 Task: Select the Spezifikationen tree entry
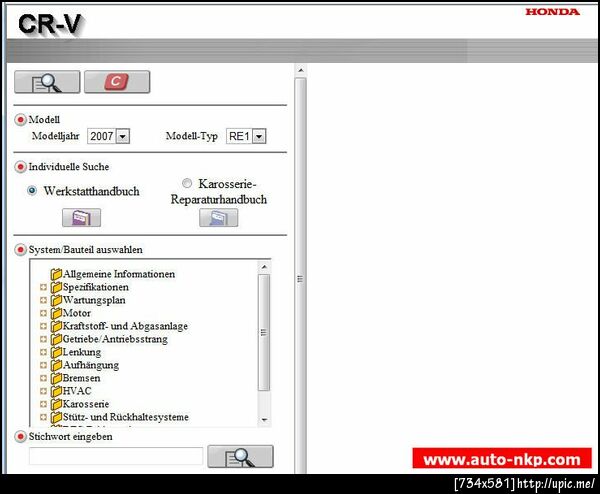(96, 287)
